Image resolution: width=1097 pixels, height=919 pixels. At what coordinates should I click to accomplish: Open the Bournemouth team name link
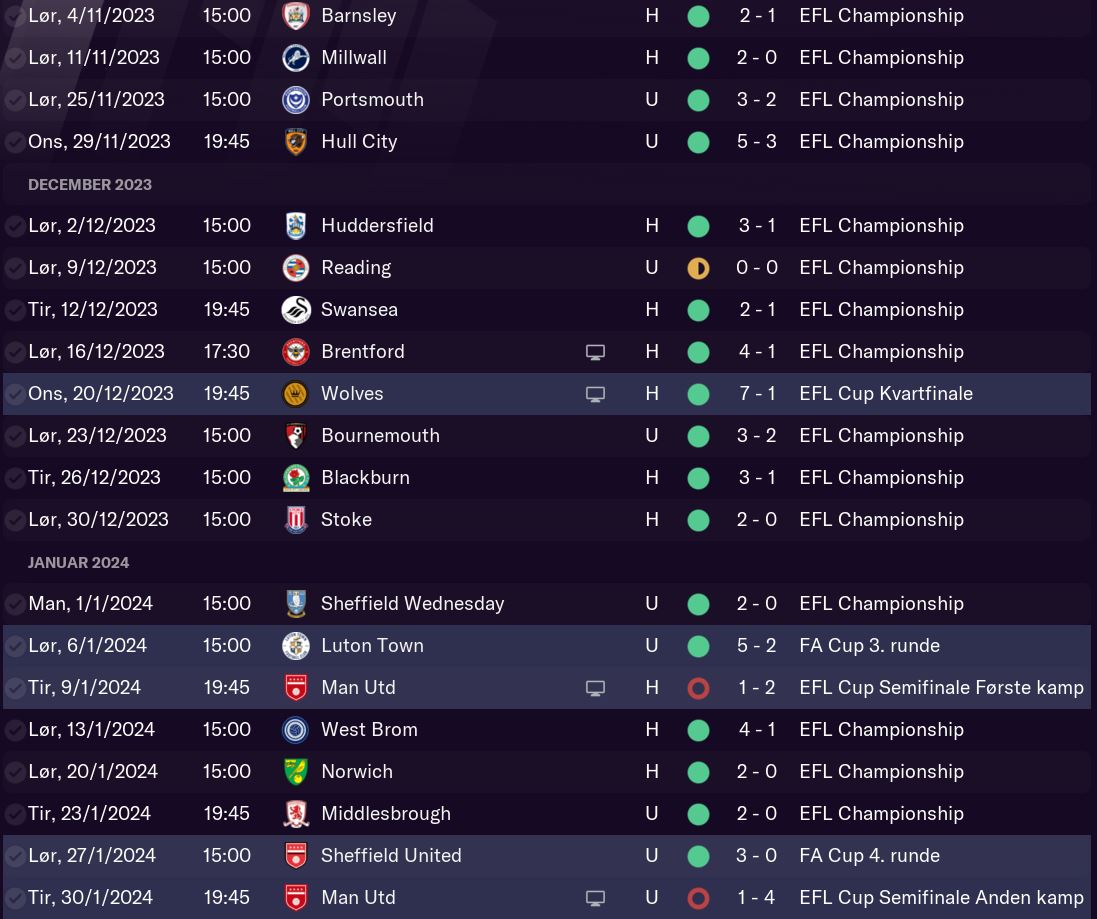pos(380,436)
